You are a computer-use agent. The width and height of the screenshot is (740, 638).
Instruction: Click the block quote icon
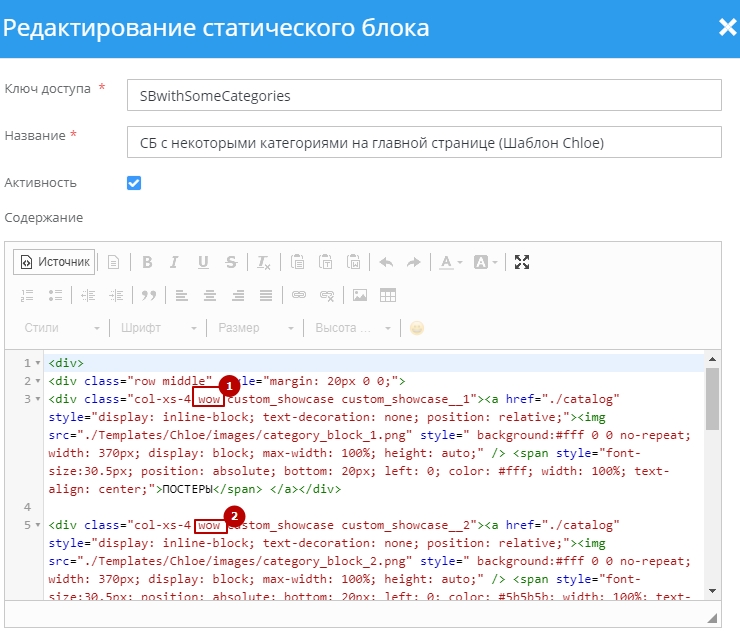(149, 295)
